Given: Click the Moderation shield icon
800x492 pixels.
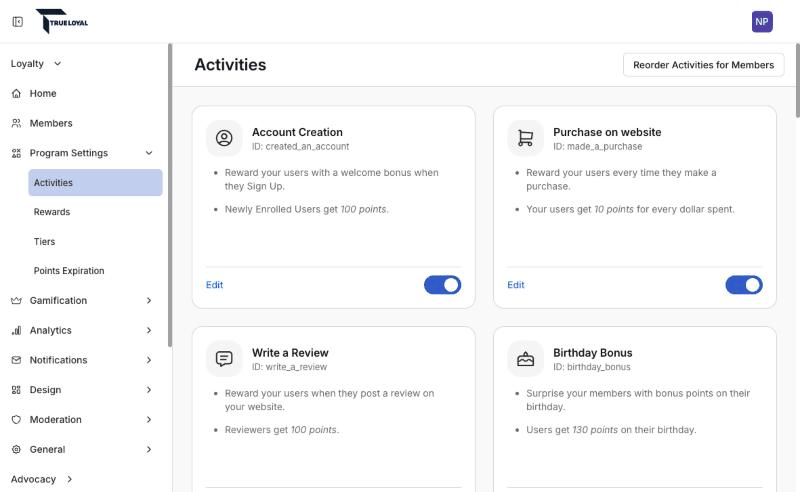Looking at the screenshot, I should [16, 420].
